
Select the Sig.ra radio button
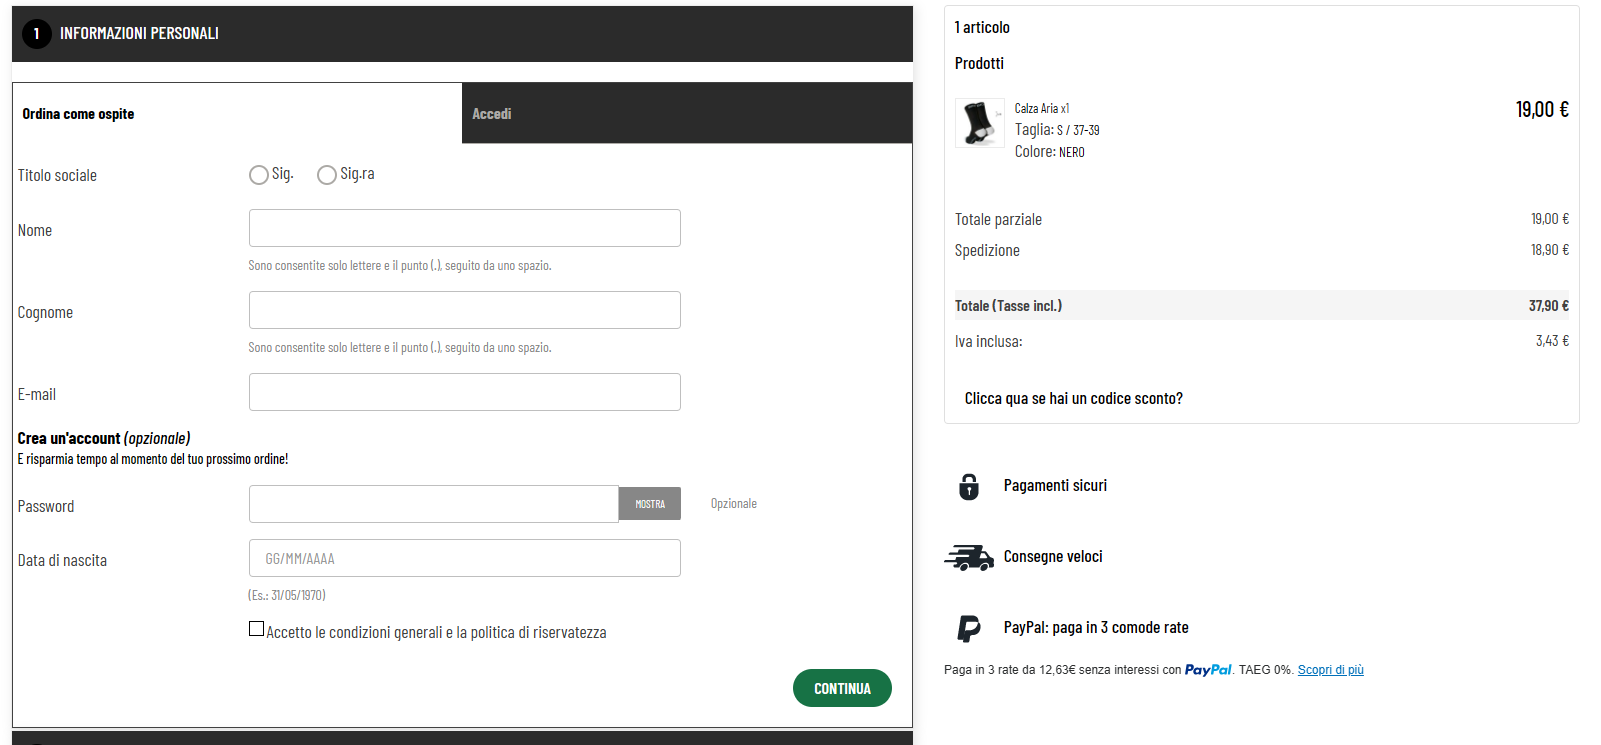click(x=327, y=175)
